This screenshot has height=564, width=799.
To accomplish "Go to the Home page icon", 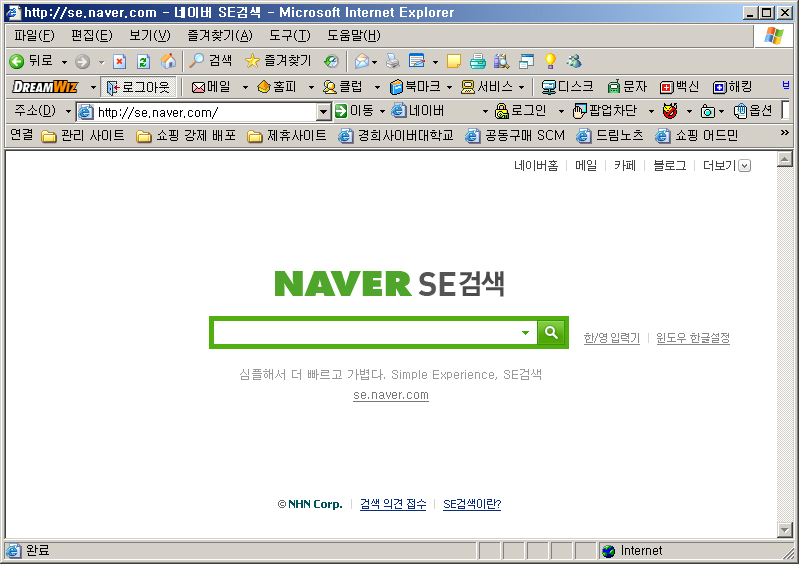I will pos(168,62).
